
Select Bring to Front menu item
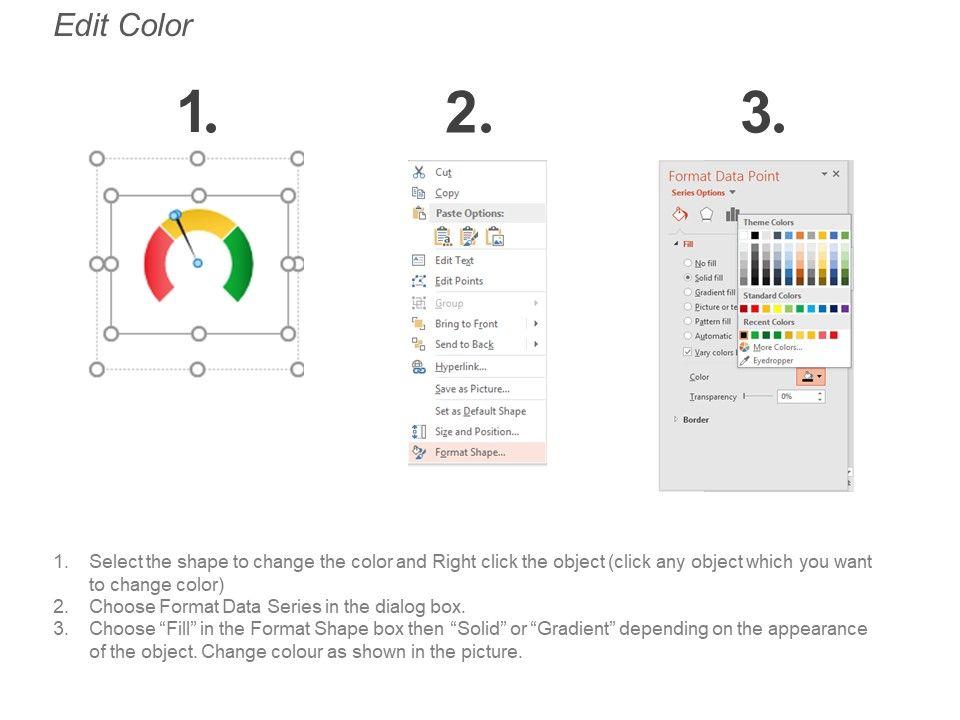click(466, 324)
